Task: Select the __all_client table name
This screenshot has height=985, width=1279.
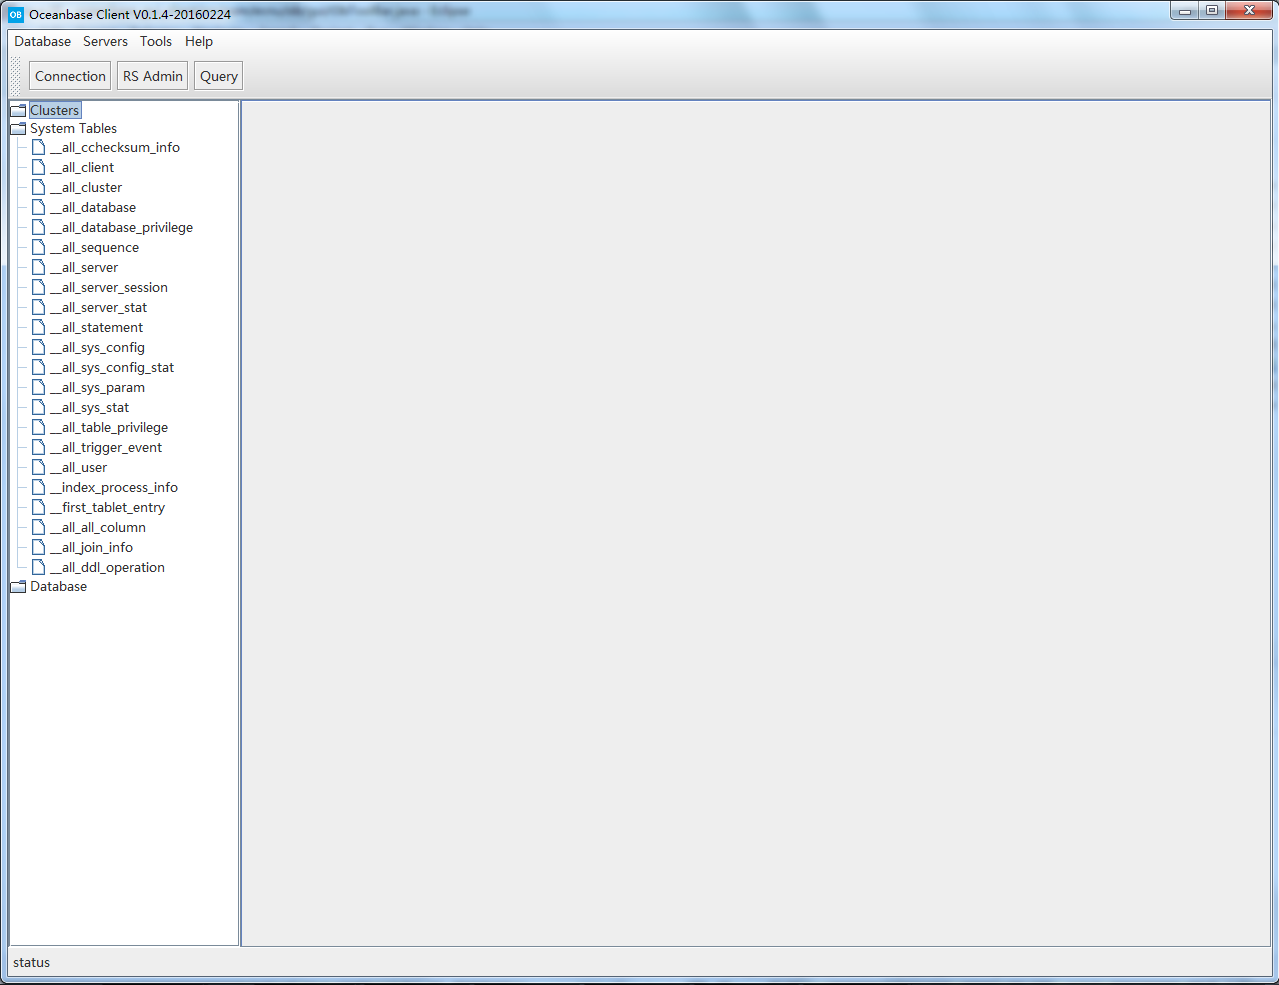Action: click(82, 167)
